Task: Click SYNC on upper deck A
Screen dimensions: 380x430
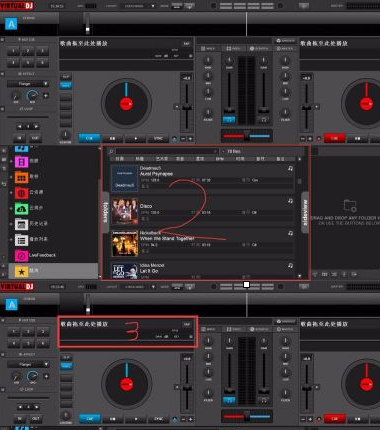Action: pos(158,138)
